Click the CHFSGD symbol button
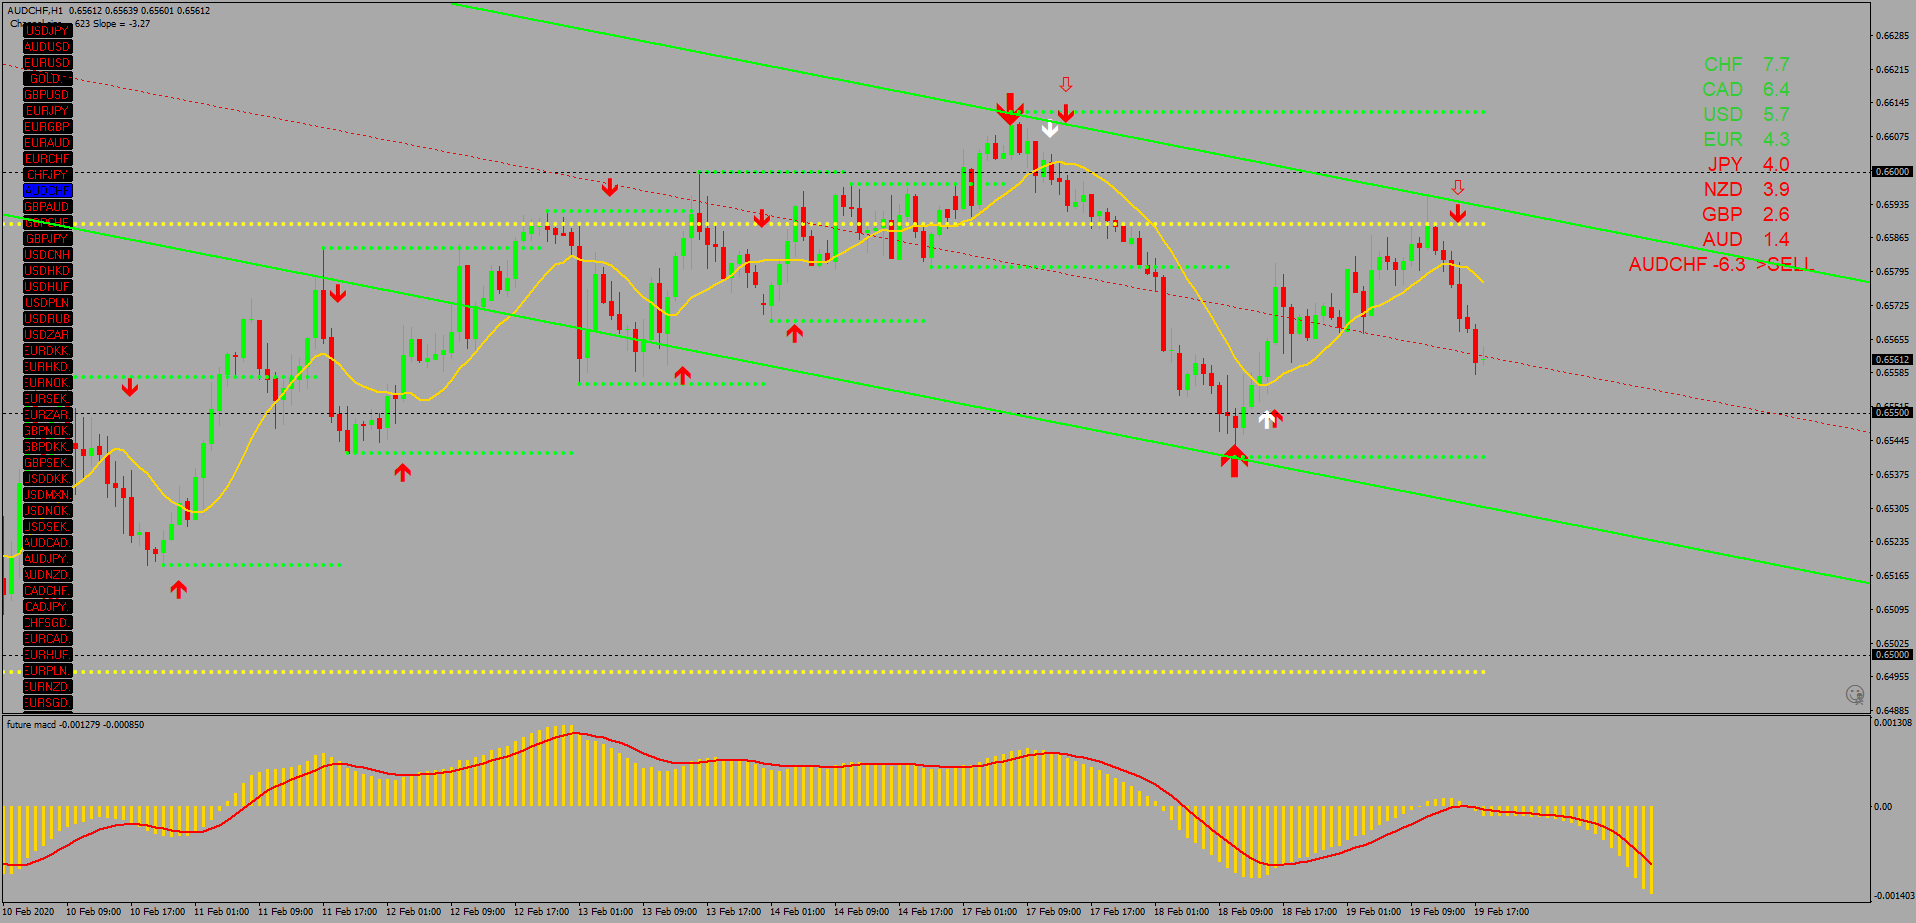This screenshot has width=1916, height=923. point(48,623)
